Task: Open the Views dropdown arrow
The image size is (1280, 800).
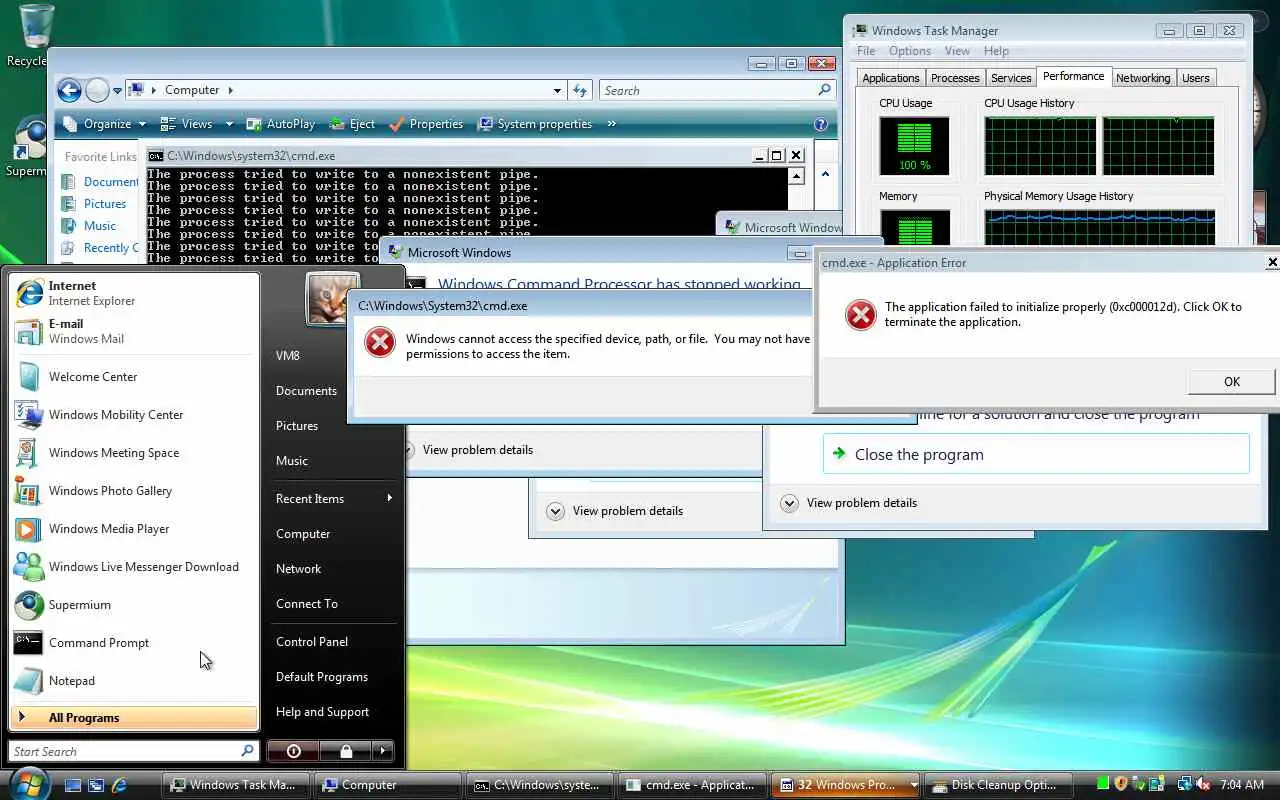Action: point(229,124)
